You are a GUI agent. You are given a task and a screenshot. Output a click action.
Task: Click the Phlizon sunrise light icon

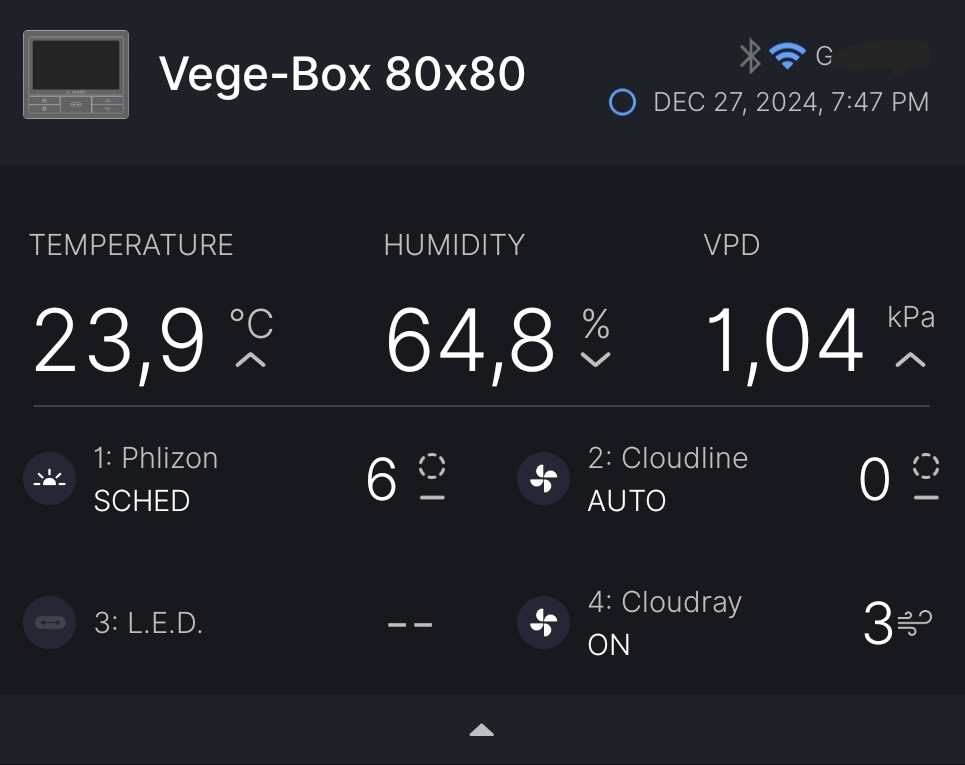[49, 479]
